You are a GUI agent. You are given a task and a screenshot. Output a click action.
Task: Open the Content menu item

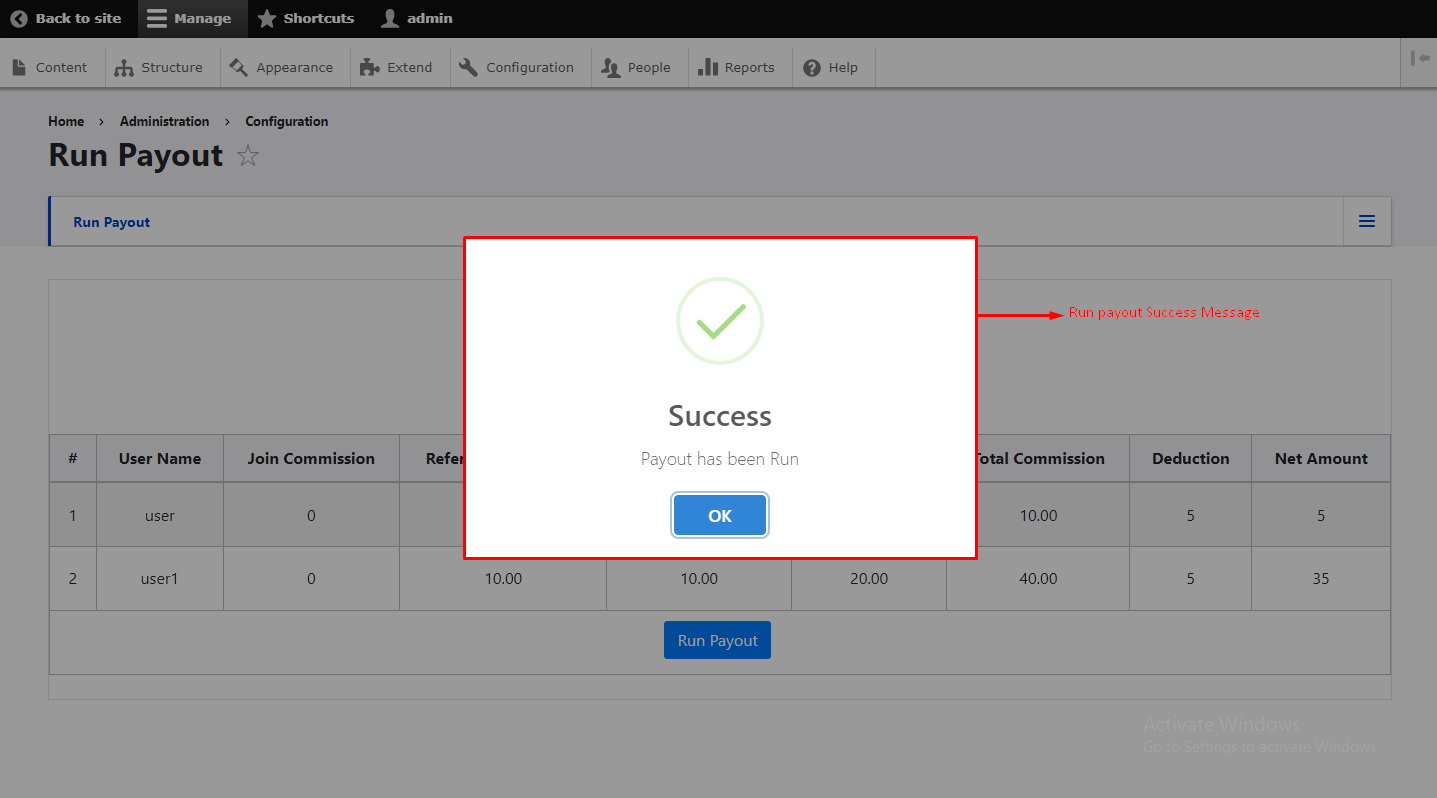tap(50, 67)
